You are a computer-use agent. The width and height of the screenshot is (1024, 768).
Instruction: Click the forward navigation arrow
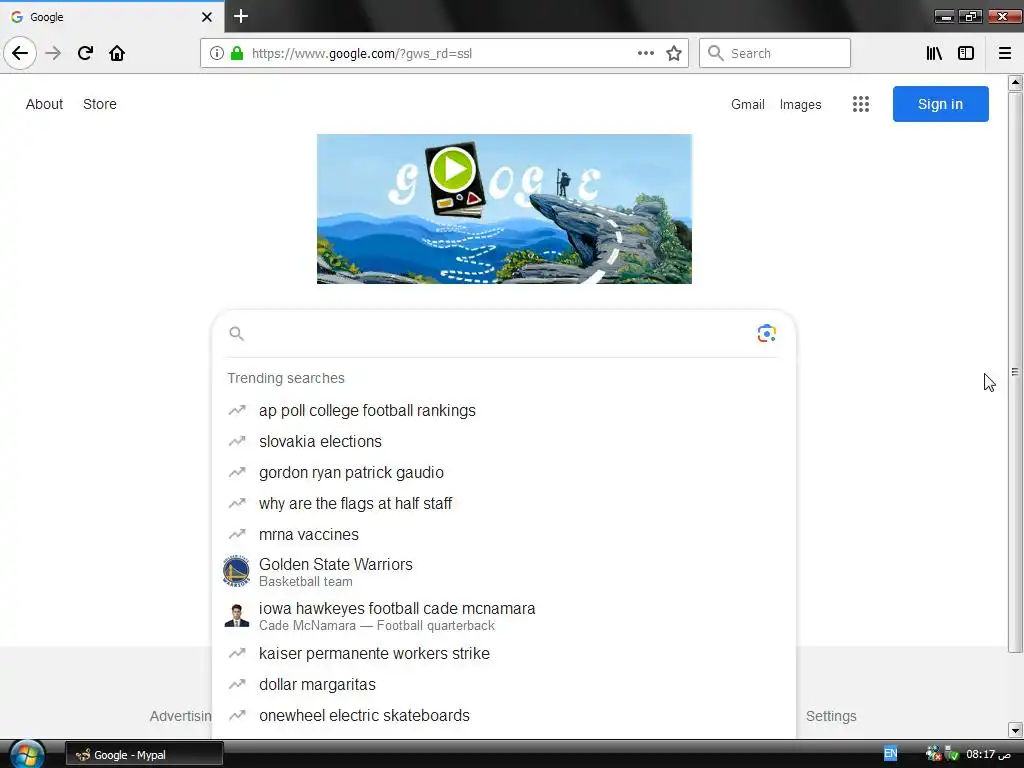53,53
